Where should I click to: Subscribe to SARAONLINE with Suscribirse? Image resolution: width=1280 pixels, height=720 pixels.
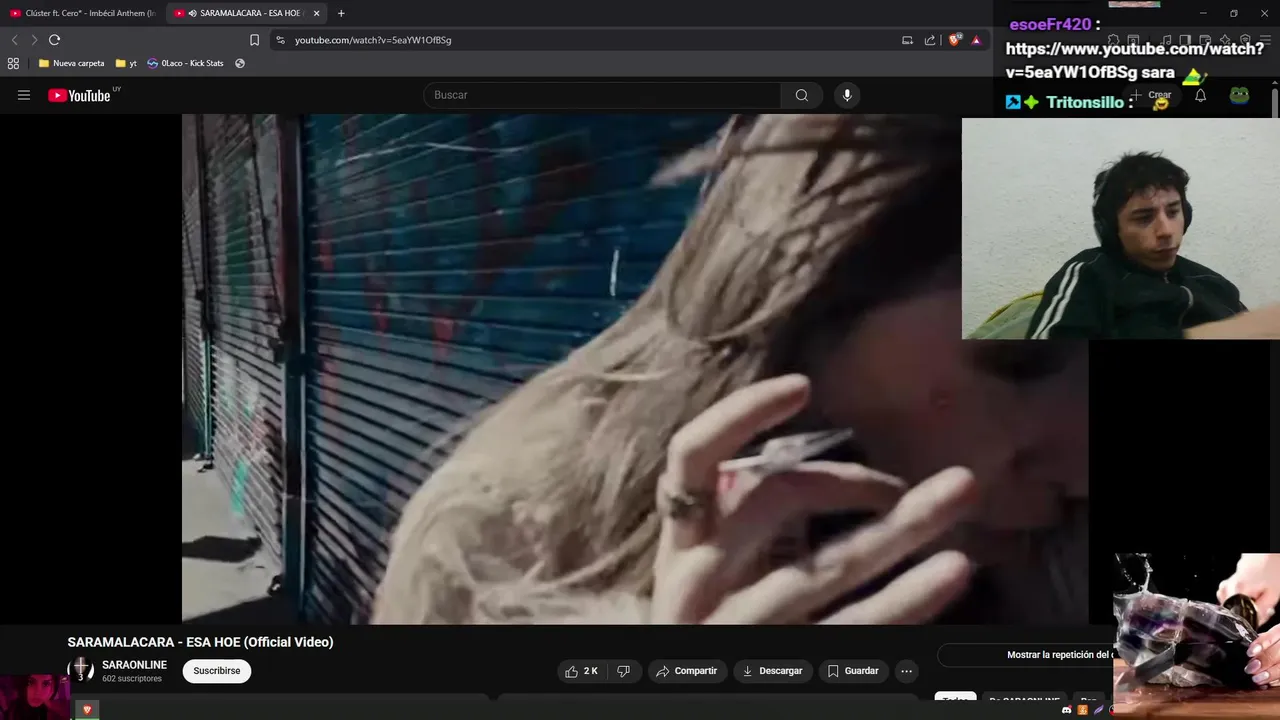coord(217,671)
